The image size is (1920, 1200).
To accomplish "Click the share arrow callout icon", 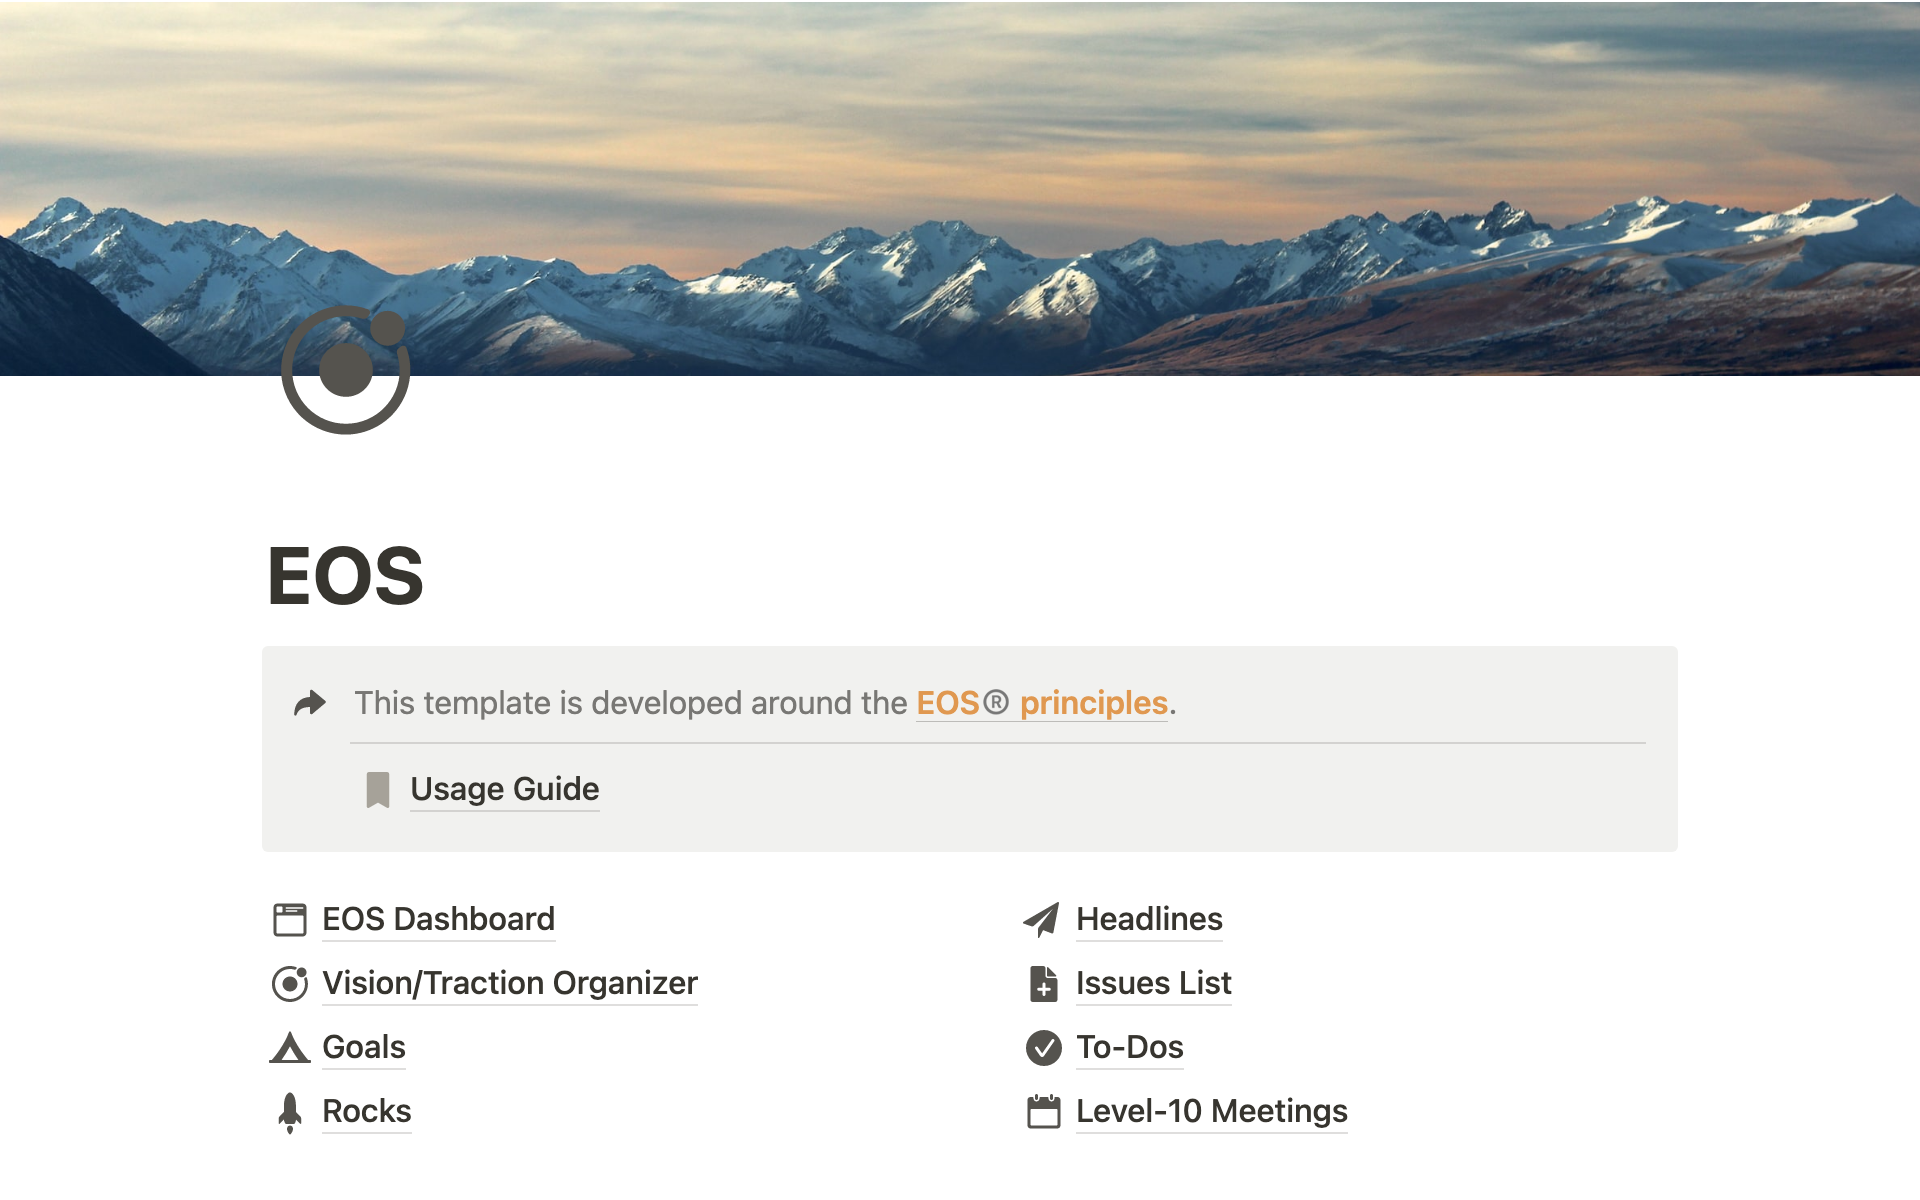I will [x=310, y=703].
